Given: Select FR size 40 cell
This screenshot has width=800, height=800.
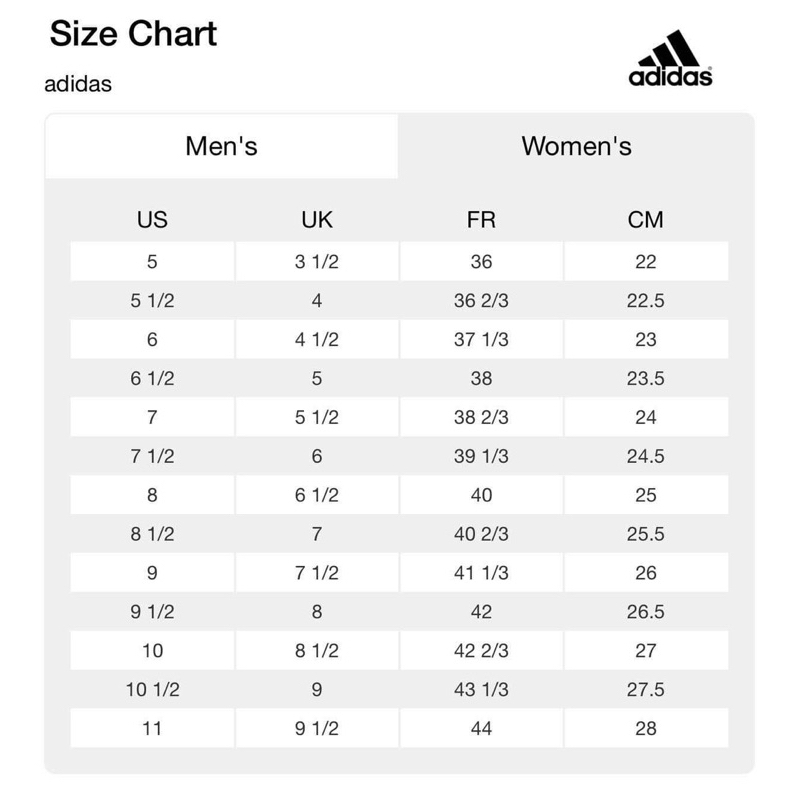Looking at the screenshot, I should point(481,495).
